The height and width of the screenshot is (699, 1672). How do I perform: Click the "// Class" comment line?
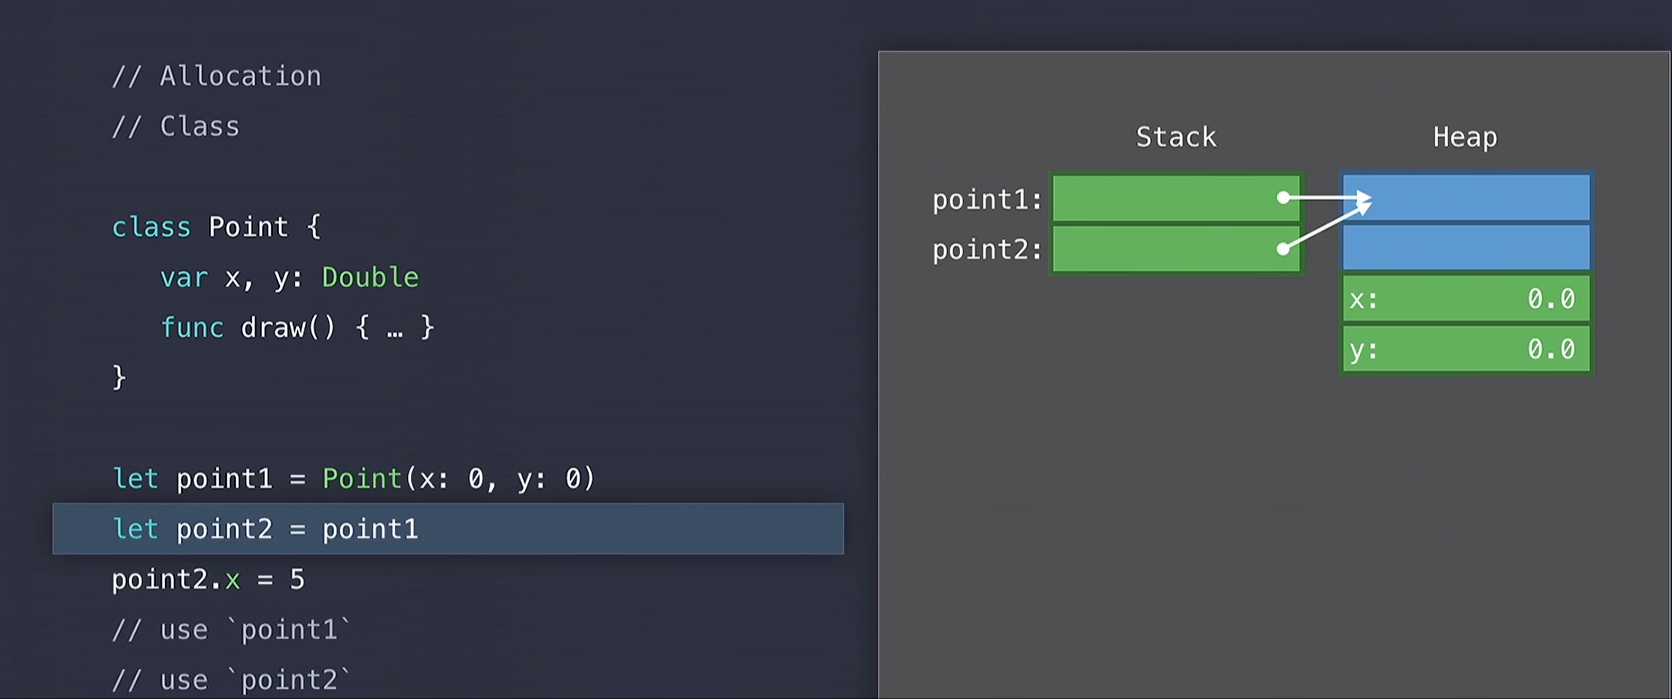tap(176, 127)
